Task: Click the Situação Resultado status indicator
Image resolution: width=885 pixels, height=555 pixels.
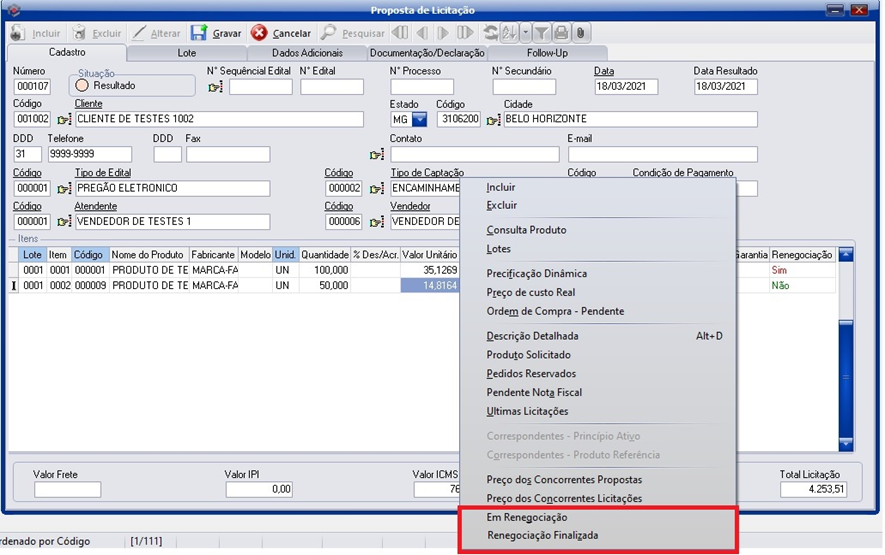Action: pyautogui.click(x=83, y=86)
